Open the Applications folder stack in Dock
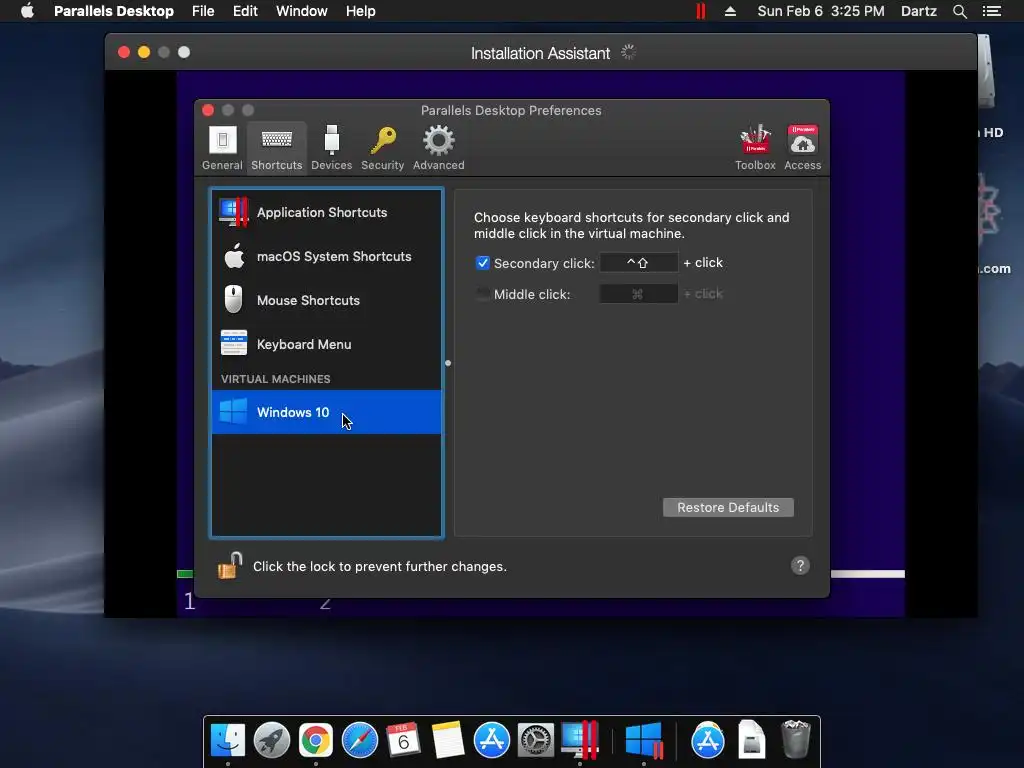 (x=708, y=740)
